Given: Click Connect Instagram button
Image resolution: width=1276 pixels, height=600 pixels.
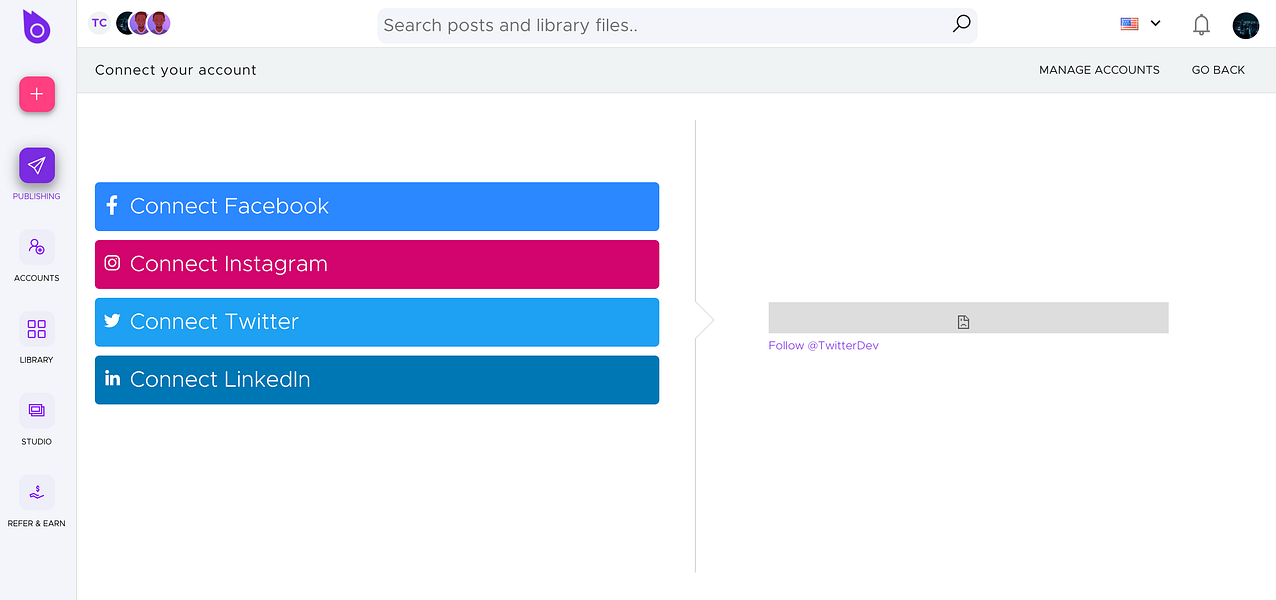Looking at the screenshot, I should tap(377, 264).
